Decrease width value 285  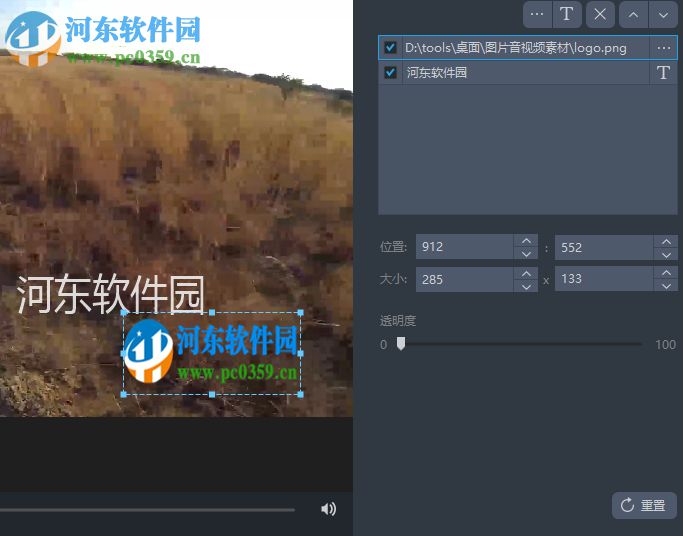[526, 286]
